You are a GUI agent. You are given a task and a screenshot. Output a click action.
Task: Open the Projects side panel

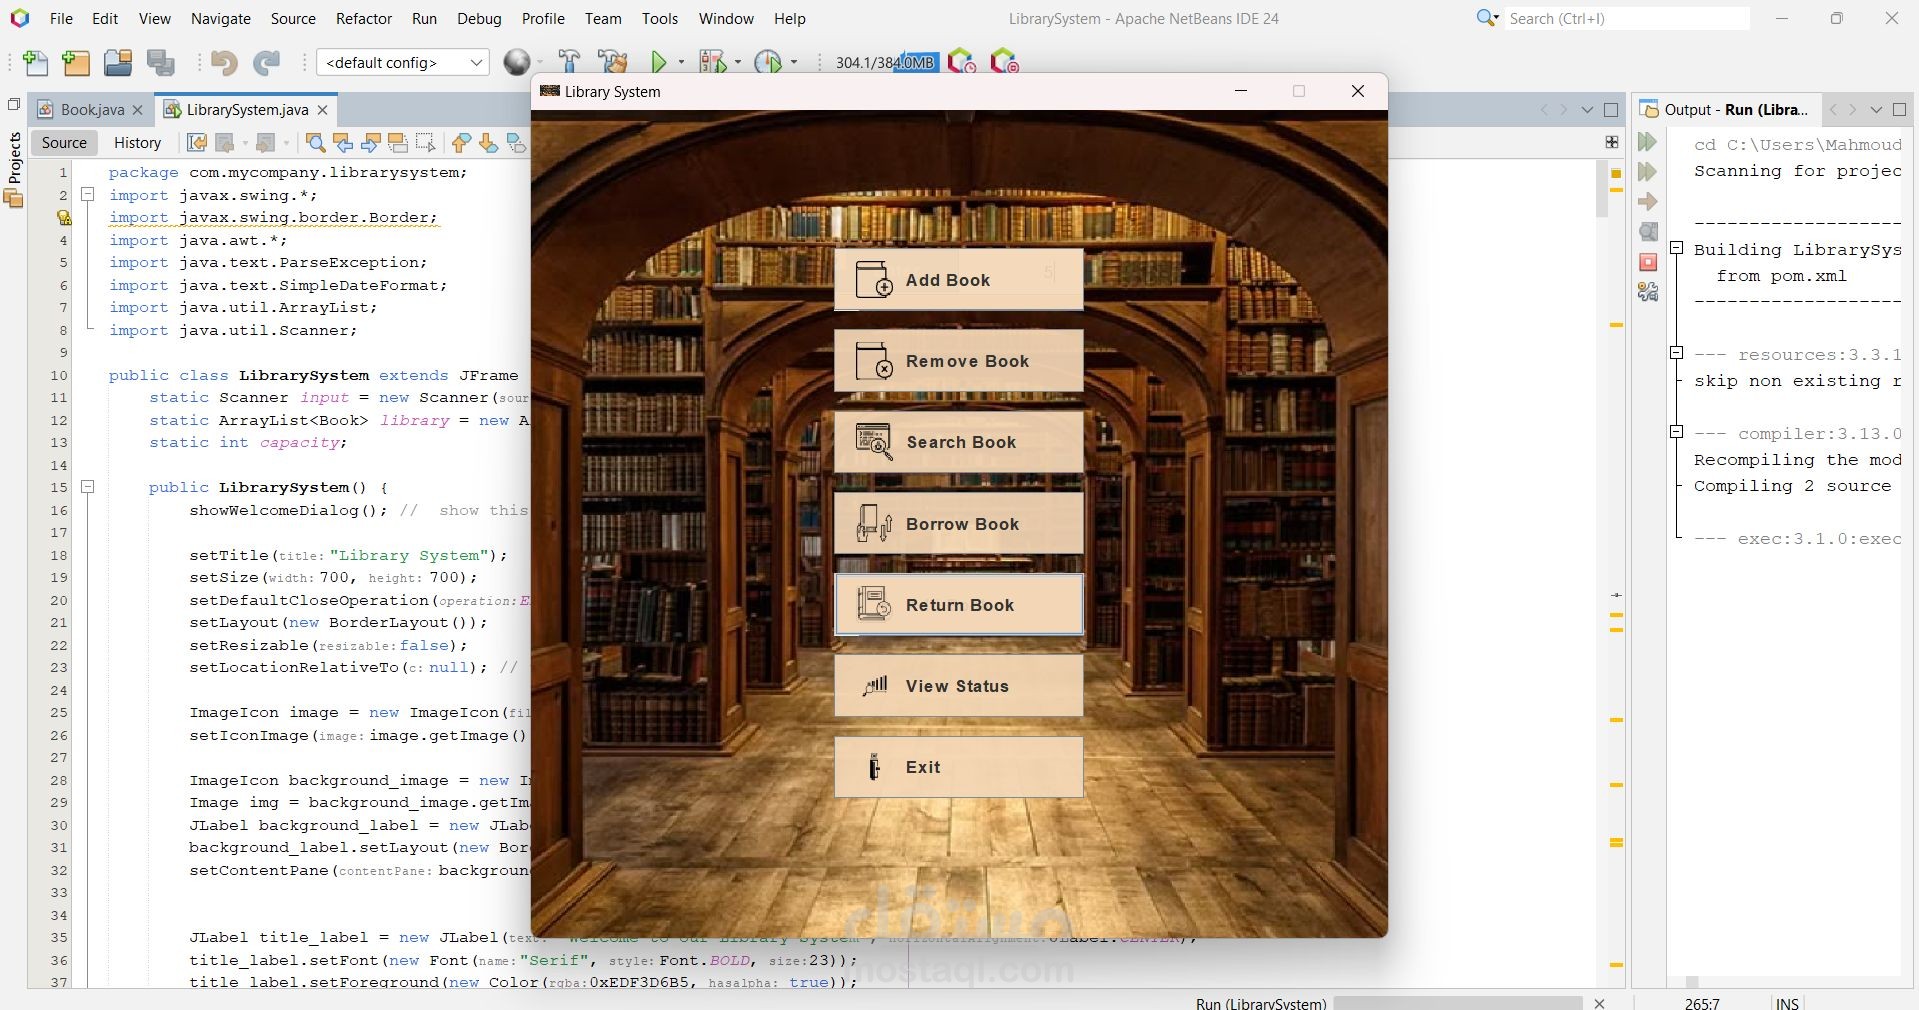[x=14, y=170]
